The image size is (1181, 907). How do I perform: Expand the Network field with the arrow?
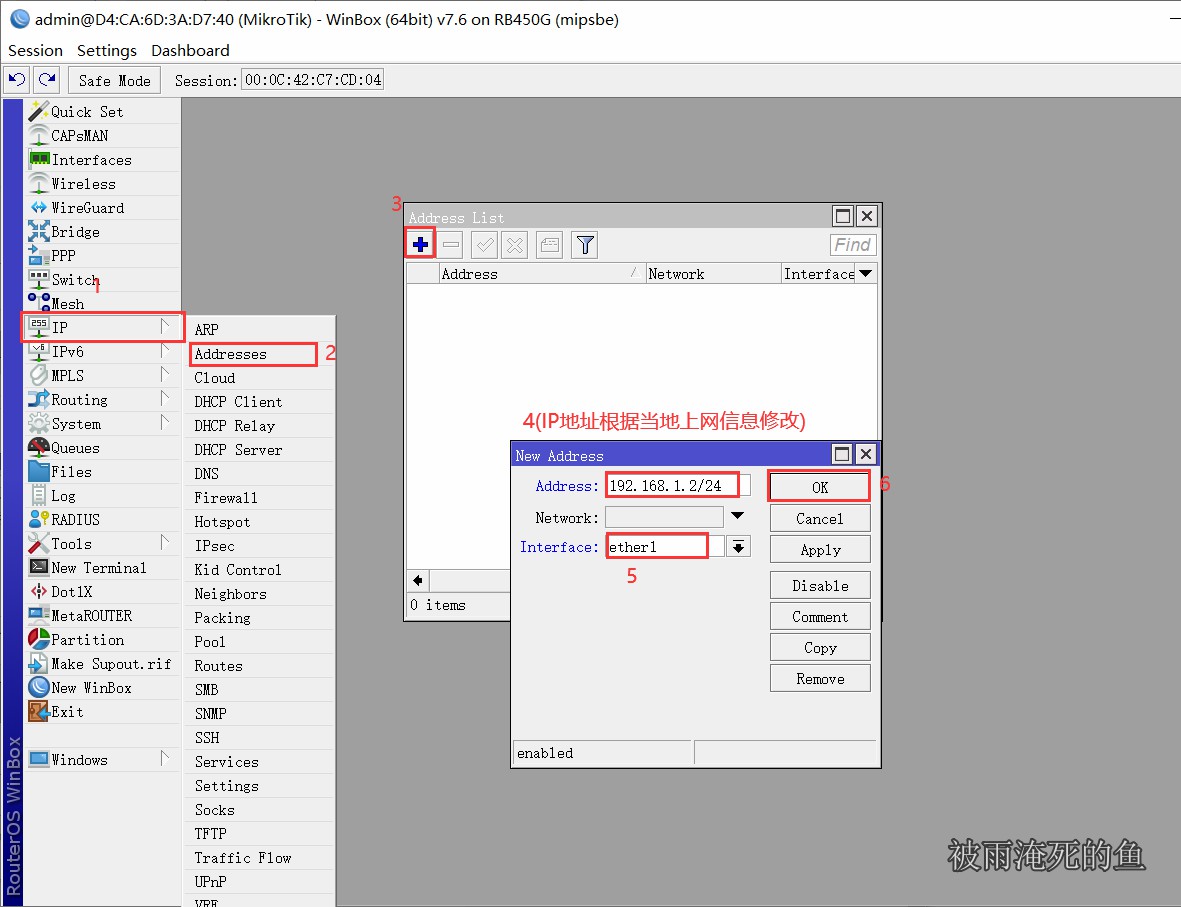pos(737,517)
